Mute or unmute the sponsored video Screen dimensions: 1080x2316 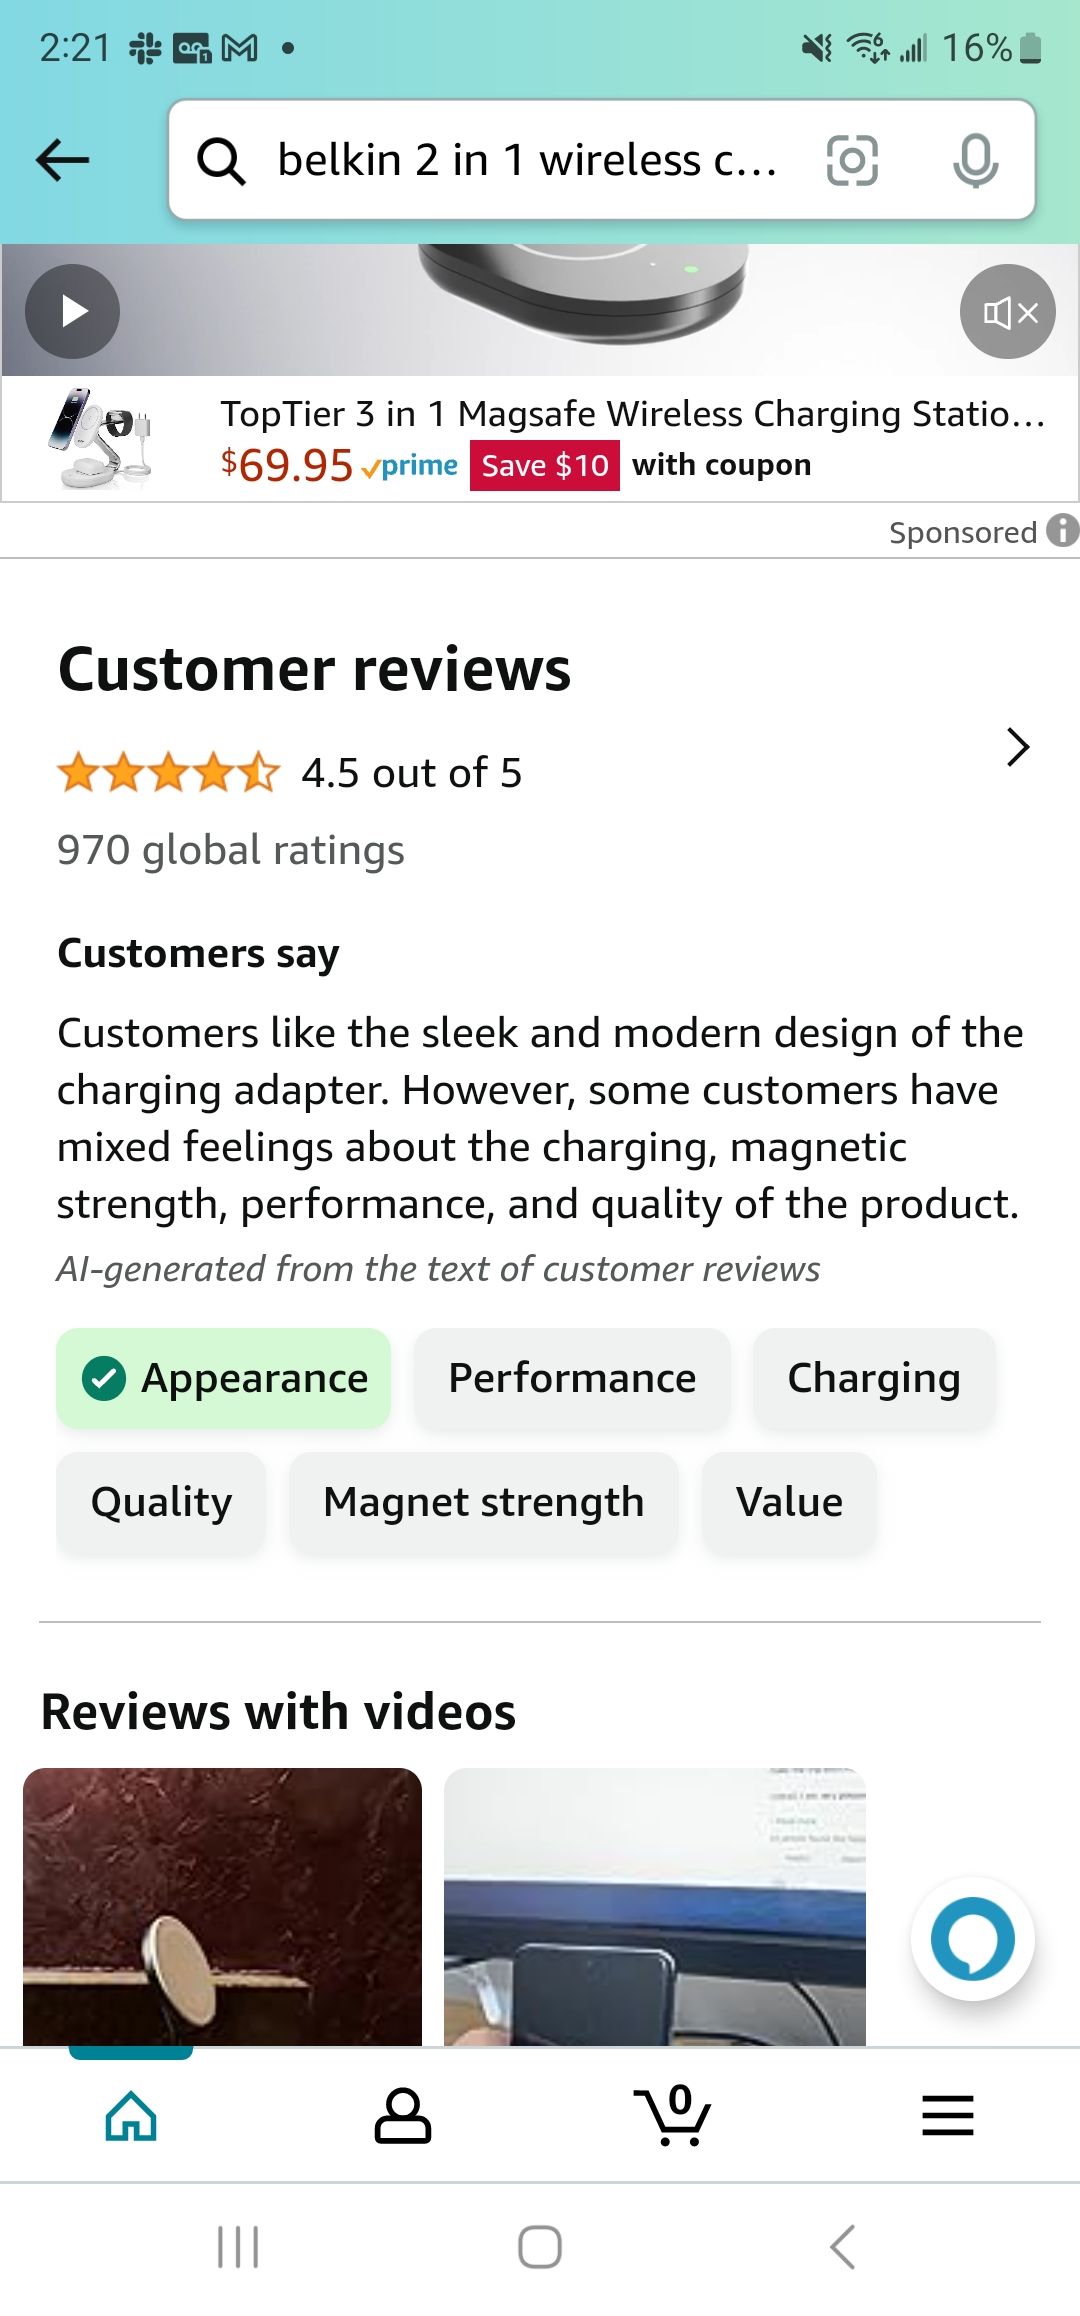(1006, 312)
